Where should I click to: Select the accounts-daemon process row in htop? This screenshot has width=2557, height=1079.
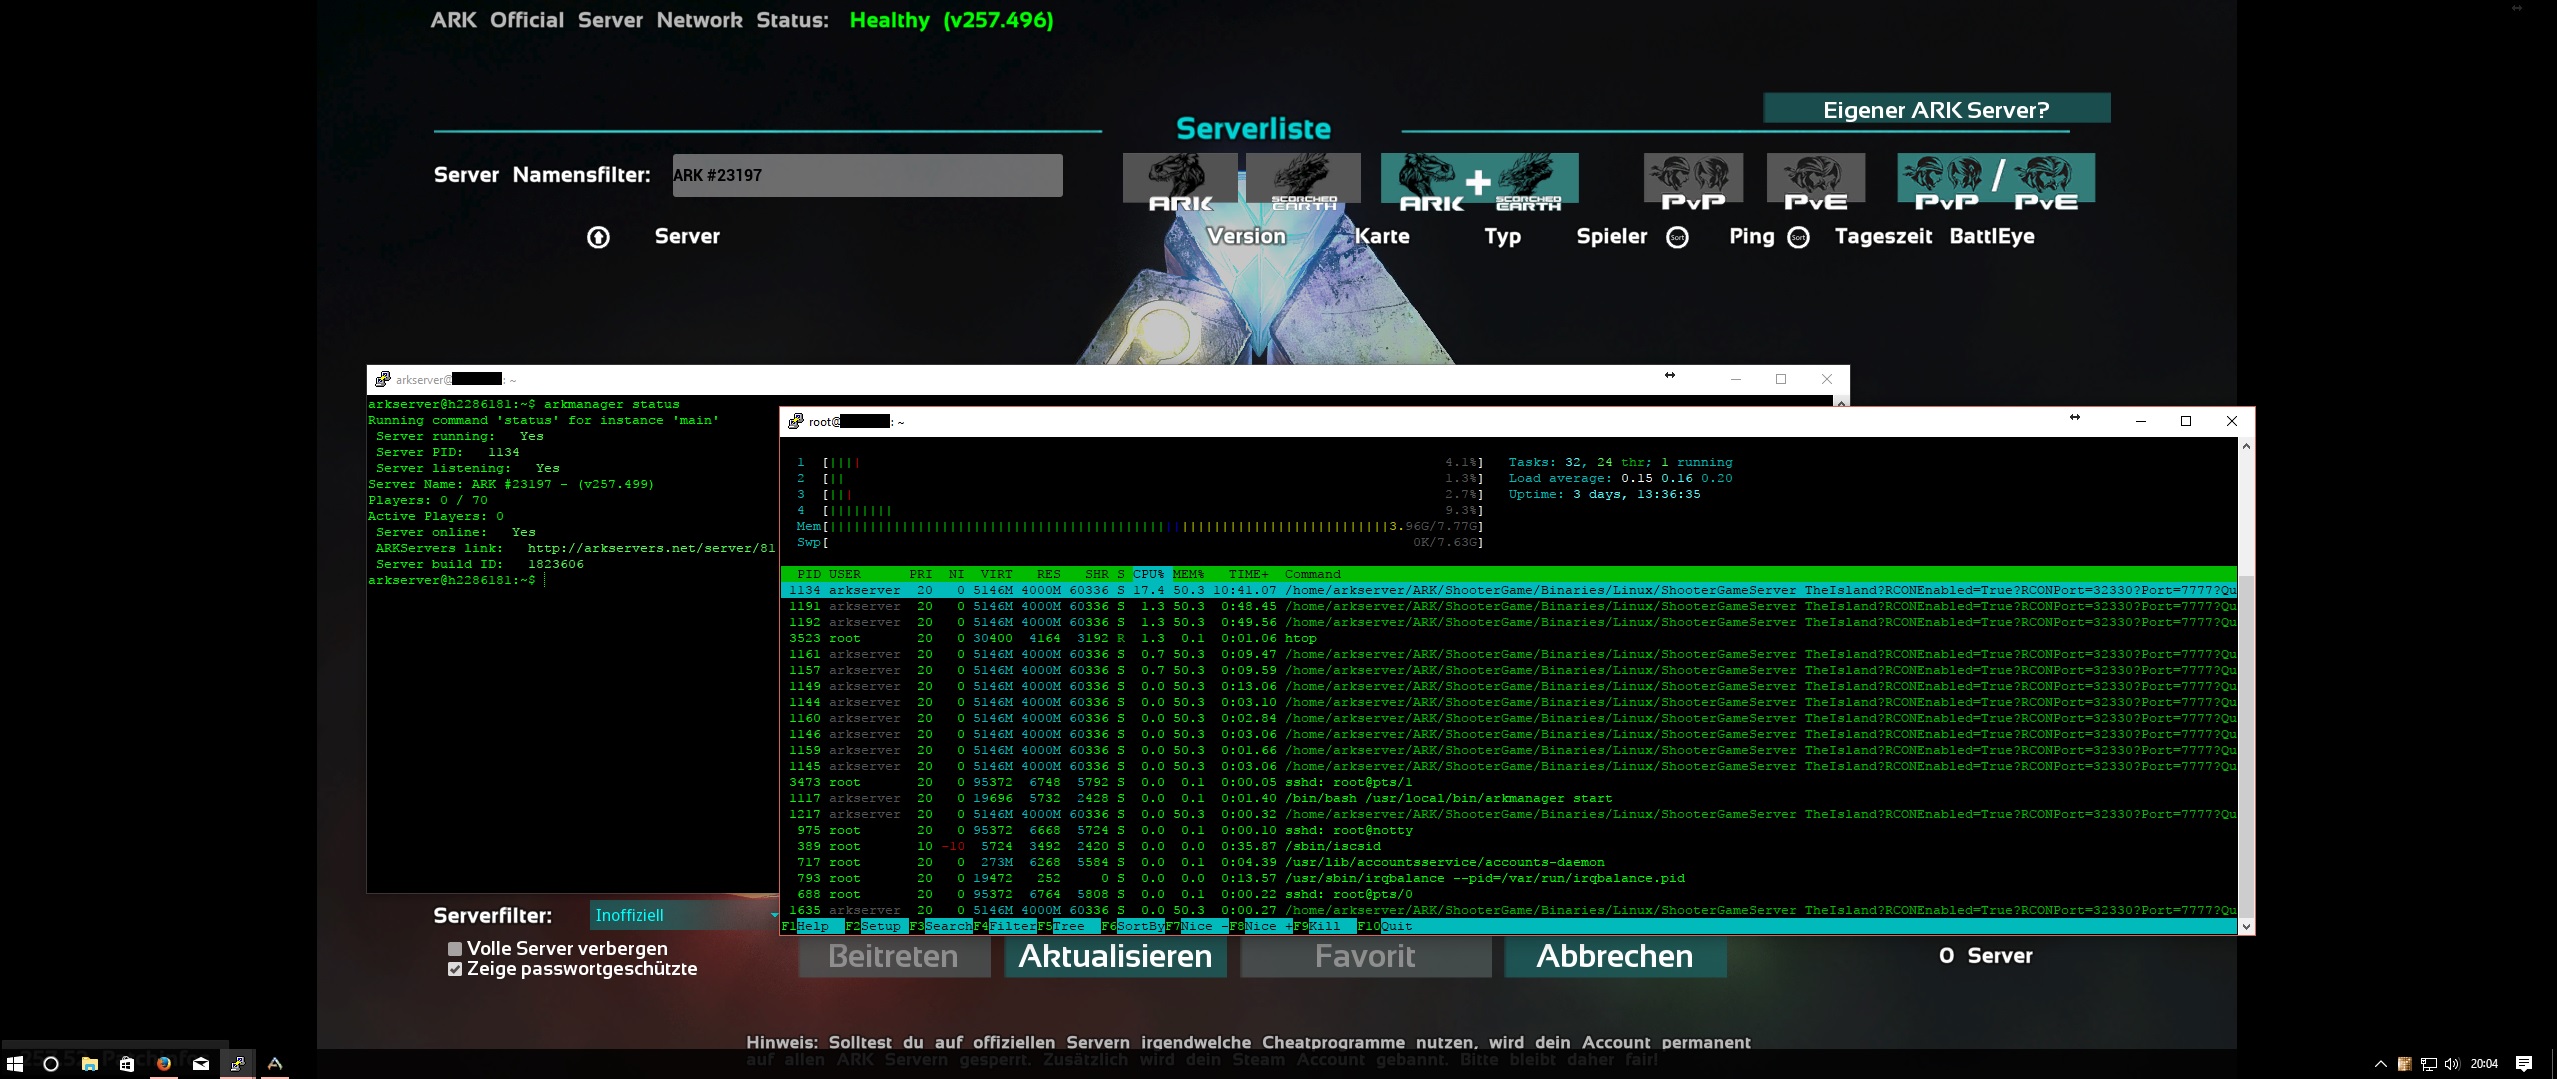point(1508,862)
